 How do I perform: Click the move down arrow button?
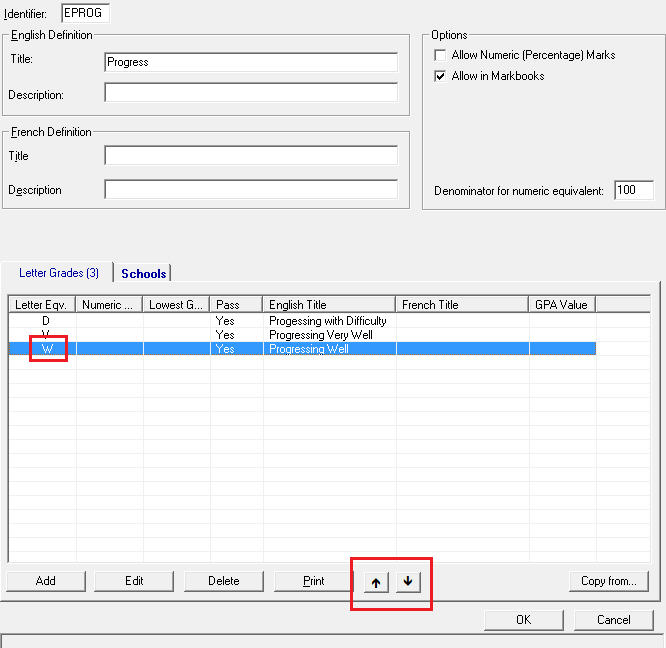407,582
